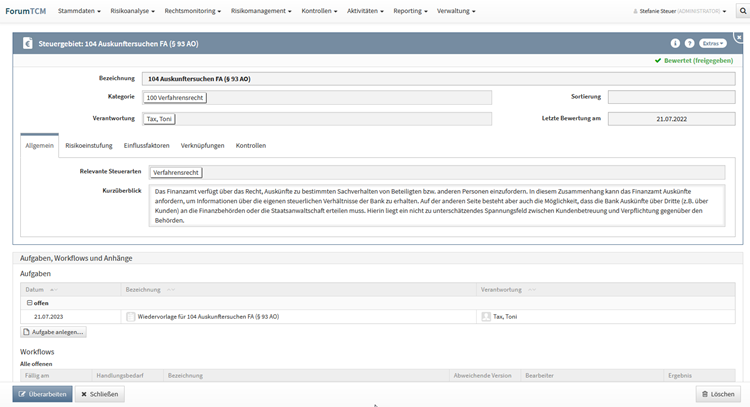This screenshot has height=407, width=750.
Task: Open the Extras dropdown
Action: click(x=712, y=44)
